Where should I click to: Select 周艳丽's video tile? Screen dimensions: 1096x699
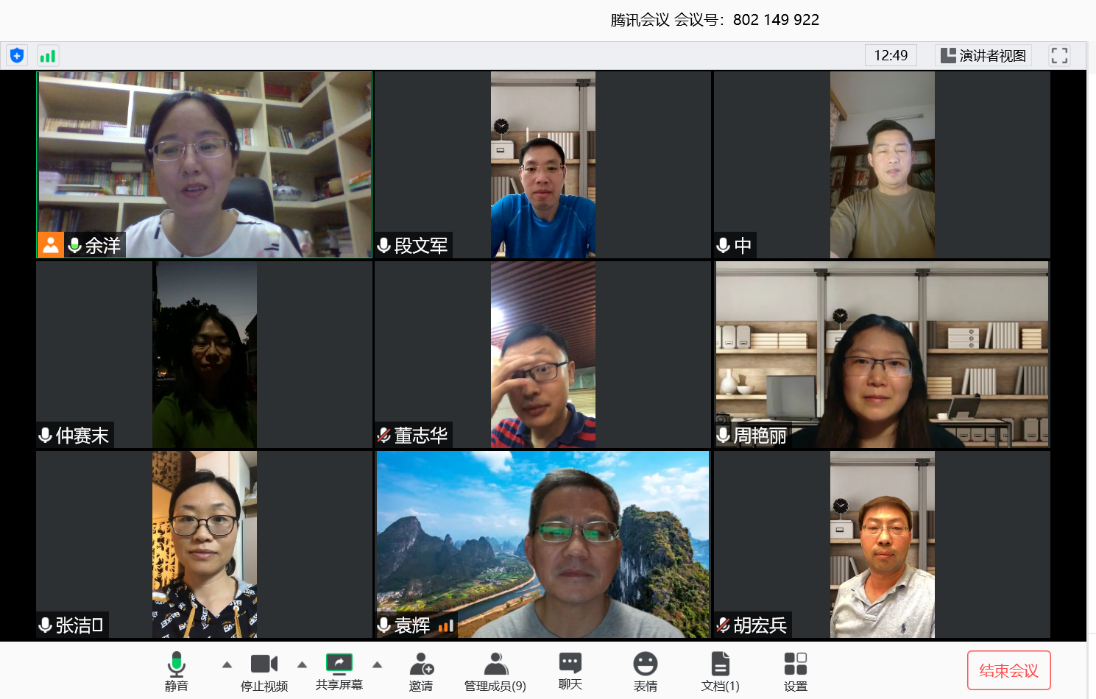point(881,354)
